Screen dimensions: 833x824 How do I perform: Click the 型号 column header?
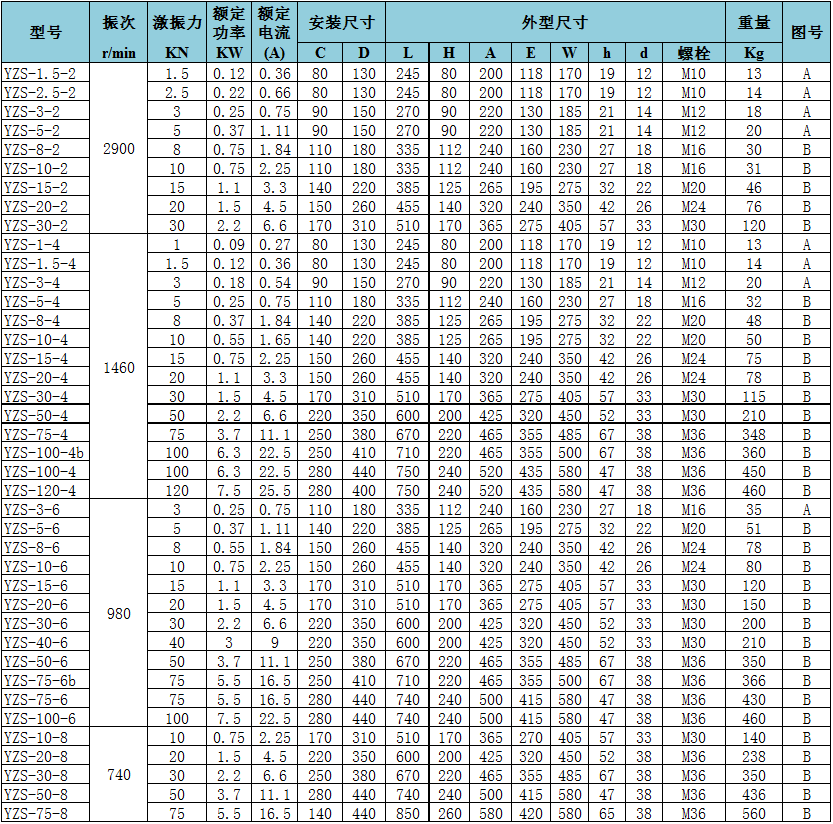46,32
